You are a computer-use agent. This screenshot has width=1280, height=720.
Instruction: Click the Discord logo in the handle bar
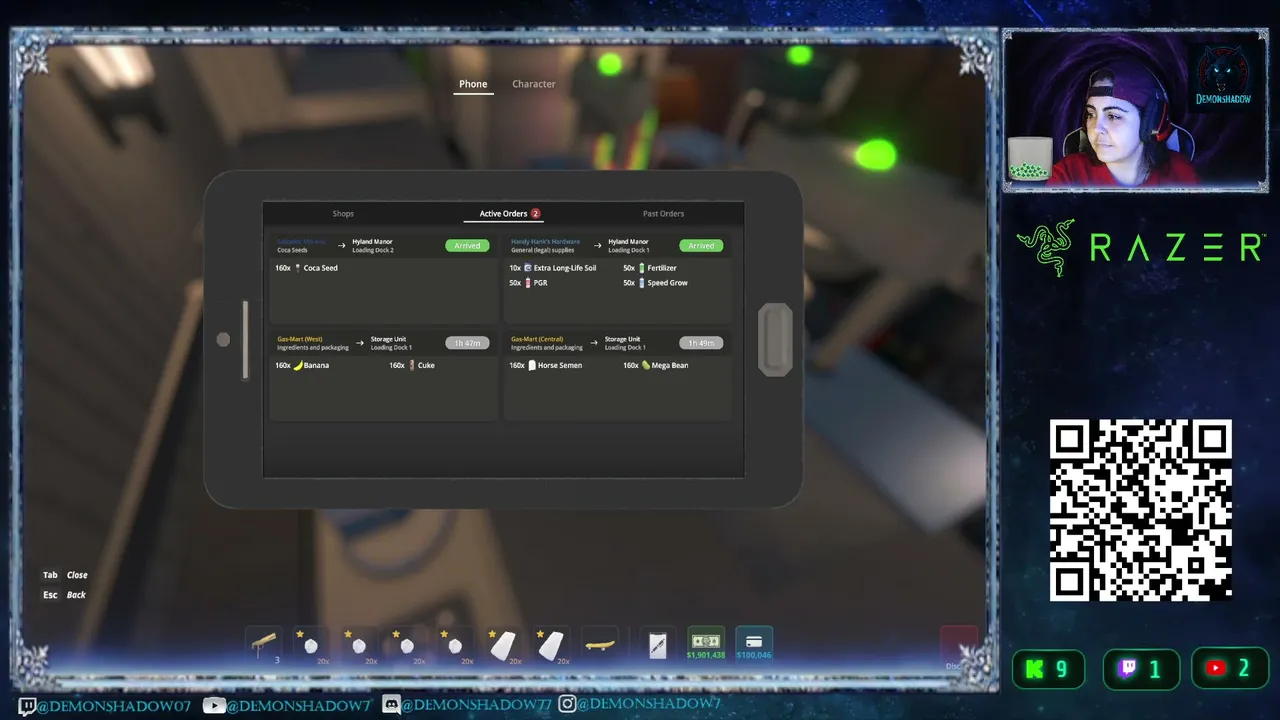[391, 706]
